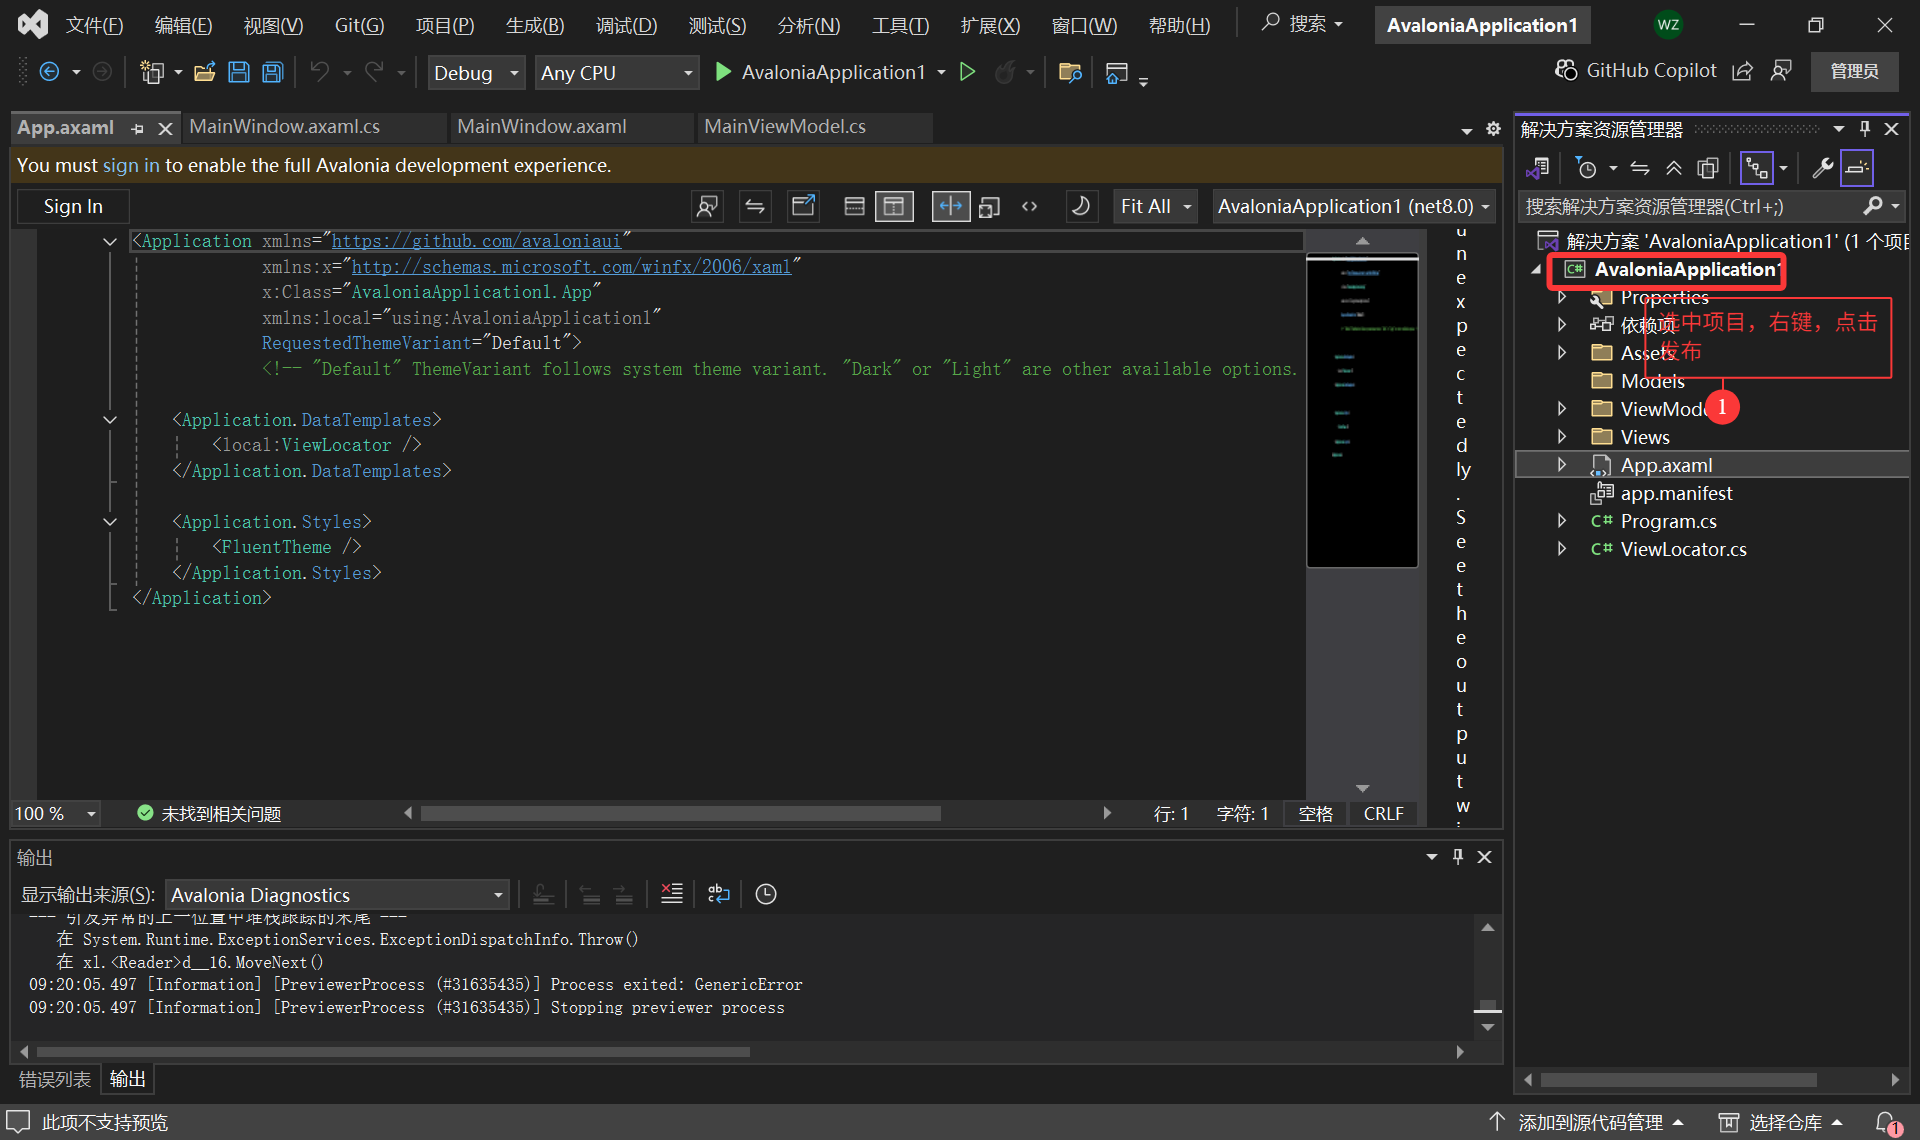Click the share icon next to GitHub Copilot
This screenshot has height=1140, width=1920.
1743,71
